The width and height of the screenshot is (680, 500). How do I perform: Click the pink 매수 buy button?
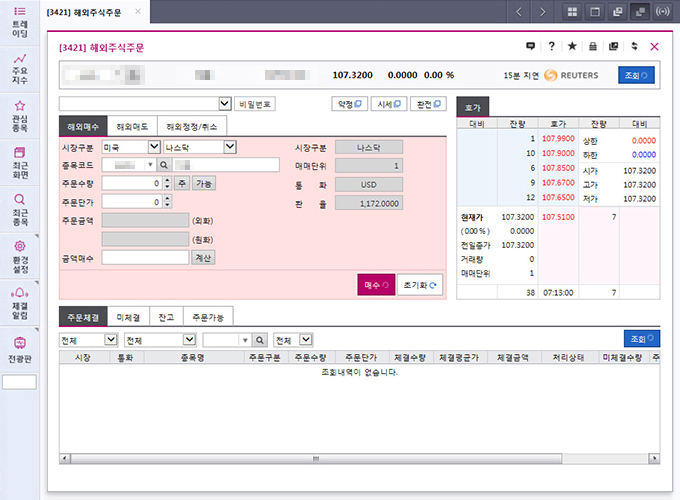(x=376, y=285)
